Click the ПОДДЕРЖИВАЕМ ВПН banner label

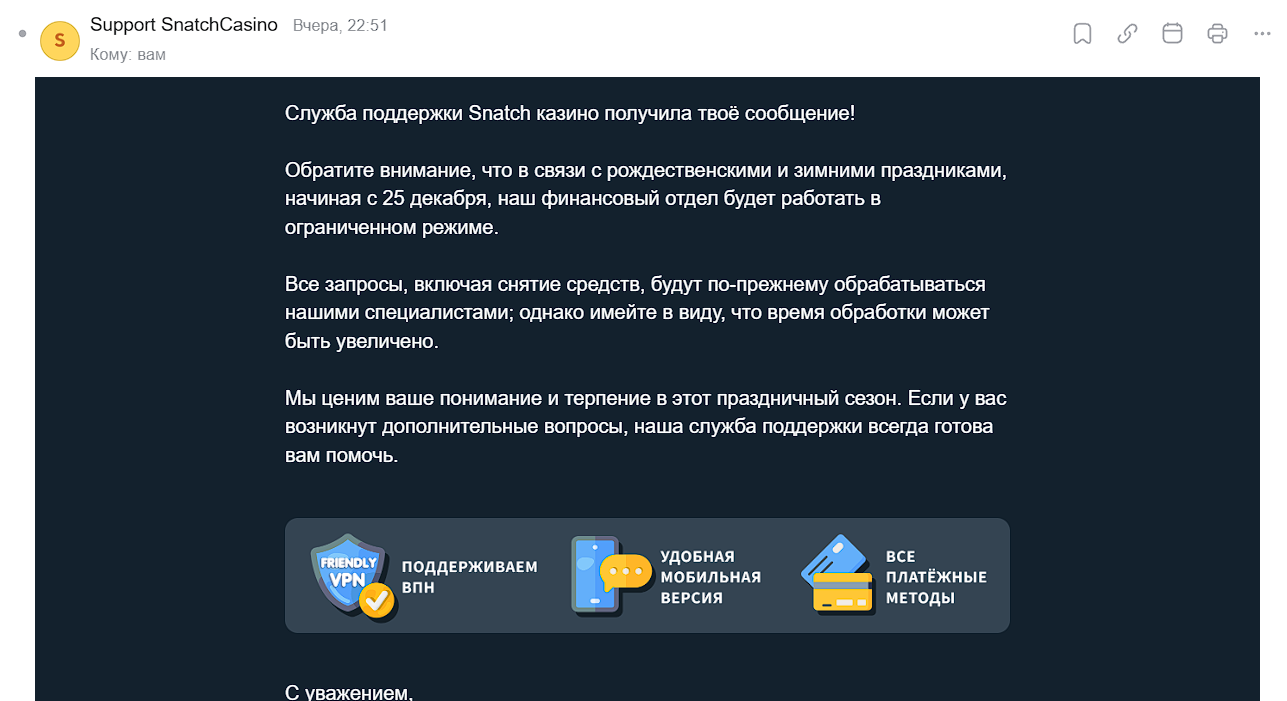470,577
